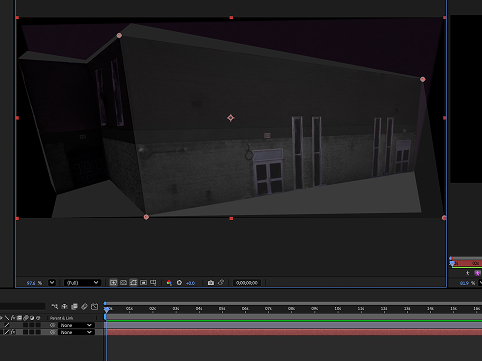The width and height of the screenshot is (482, 362).
Task: Toggle mask and shape path visibility icon
Action: point(133,283)
